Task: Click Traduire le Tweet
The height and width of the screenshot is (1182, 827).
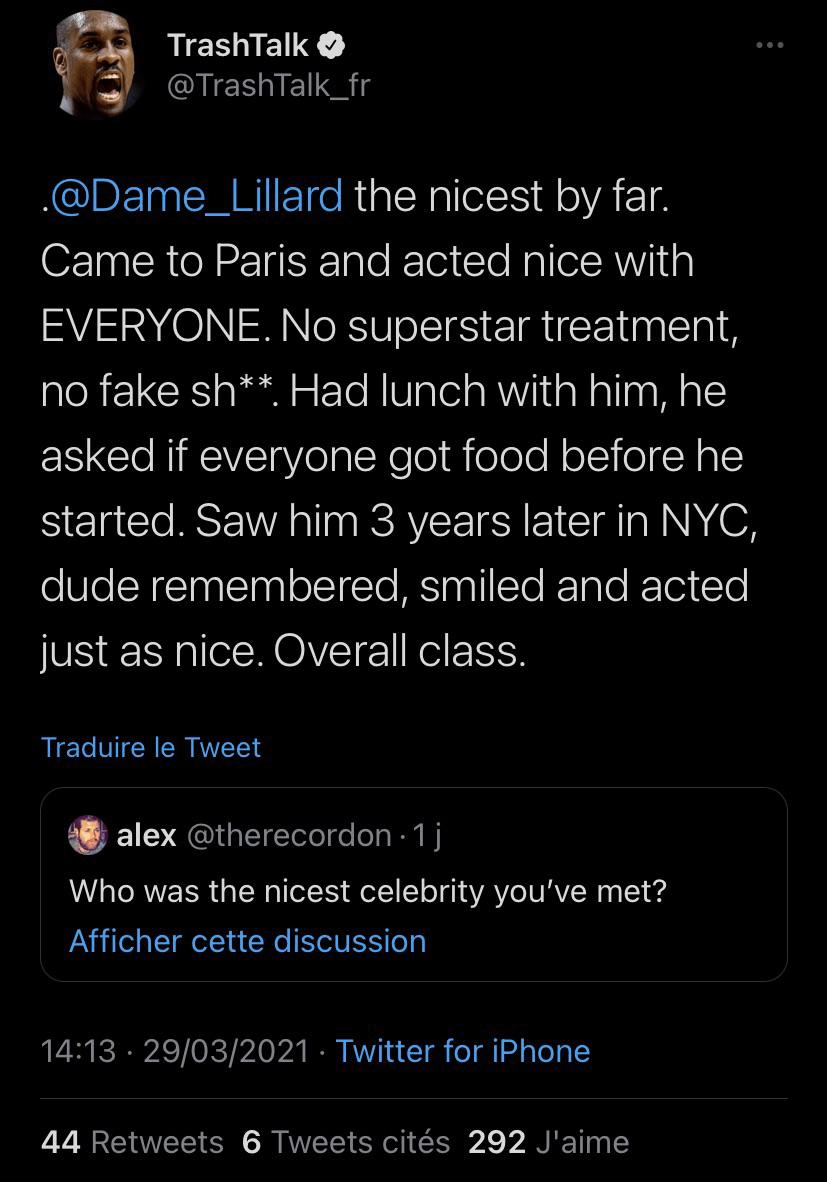Action: [151, 747]
